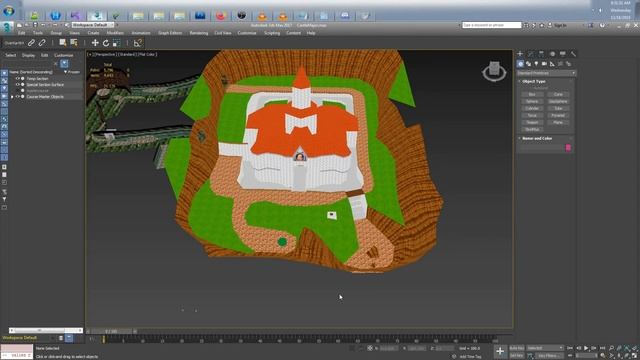This screenshot has width=640, height=360.
Task: Select the Rotate transform tool
Action: (106, 43)
